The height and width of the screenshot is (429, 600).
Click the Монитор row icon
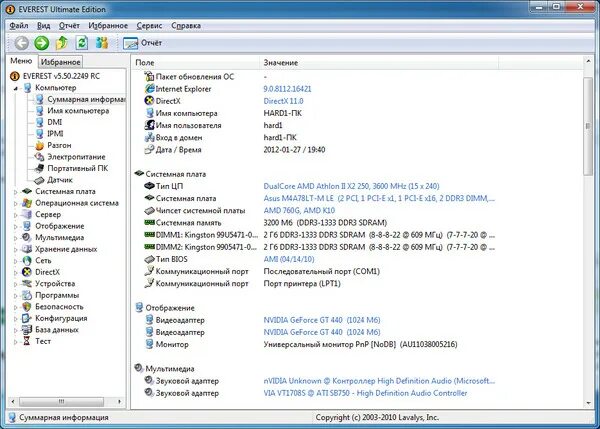click(150, 344)
